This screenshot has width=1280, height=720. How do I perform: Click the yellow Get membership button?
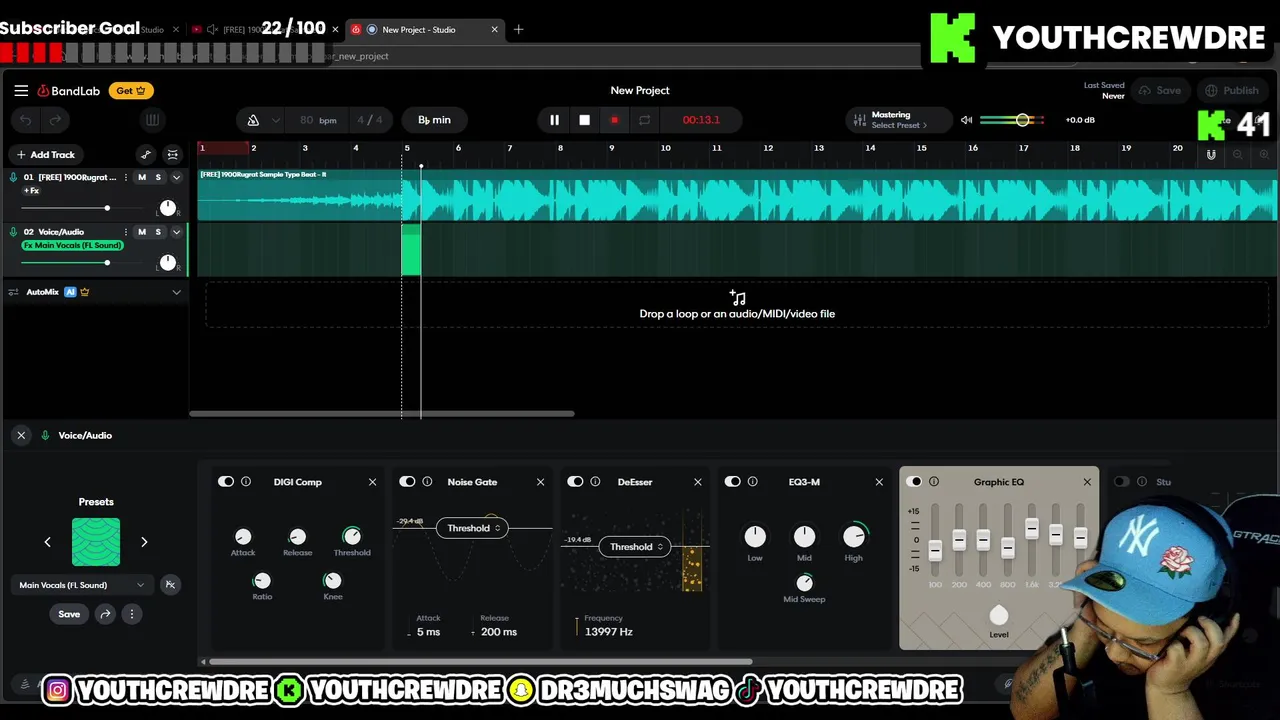[x=131, y=91]
